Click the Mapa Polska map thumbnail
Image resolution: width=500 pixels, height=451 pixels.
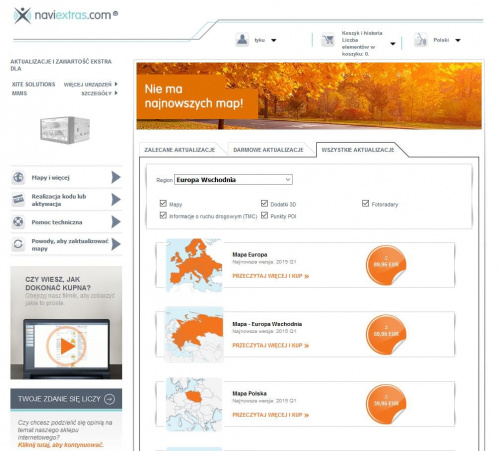click(194, 404)
